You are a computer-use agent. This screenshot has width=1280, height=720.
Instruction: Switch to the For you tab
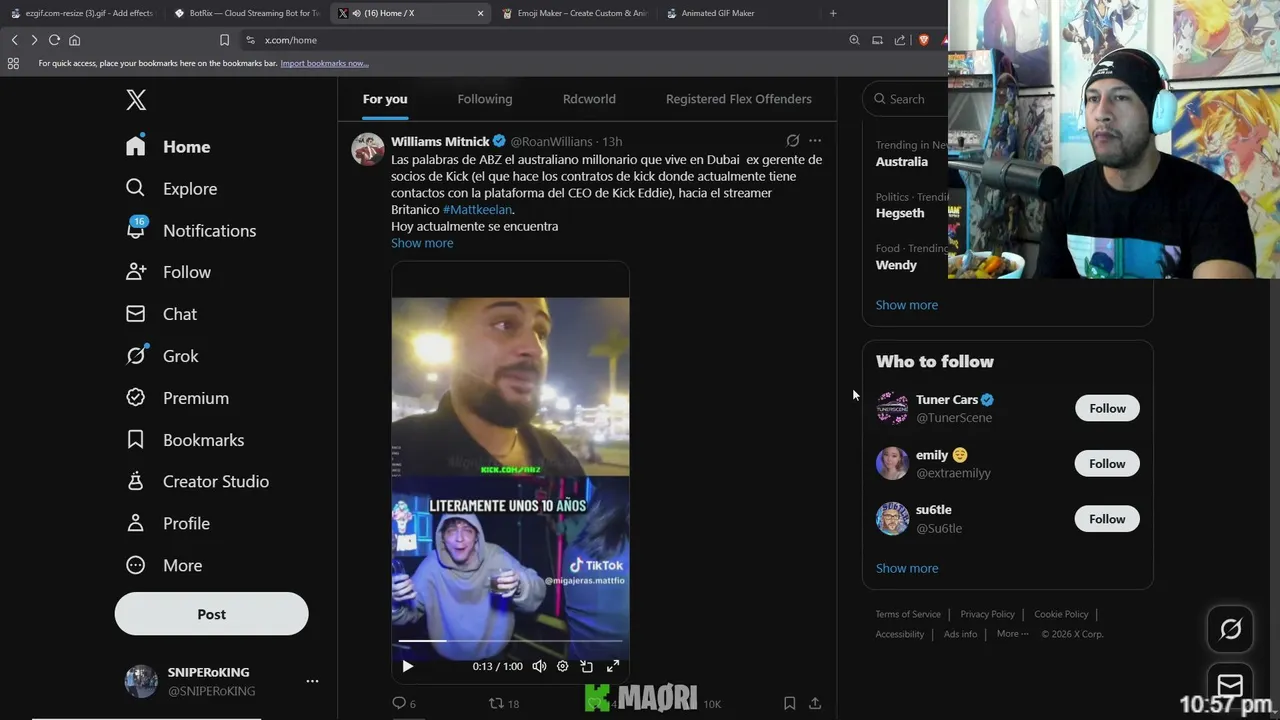pos(385,99)
